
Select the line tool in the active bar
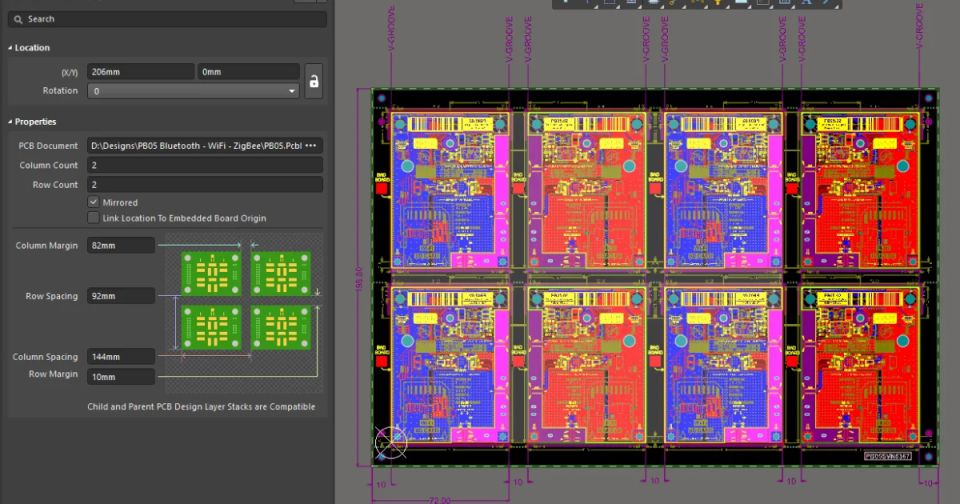click(x=826, y=3)
